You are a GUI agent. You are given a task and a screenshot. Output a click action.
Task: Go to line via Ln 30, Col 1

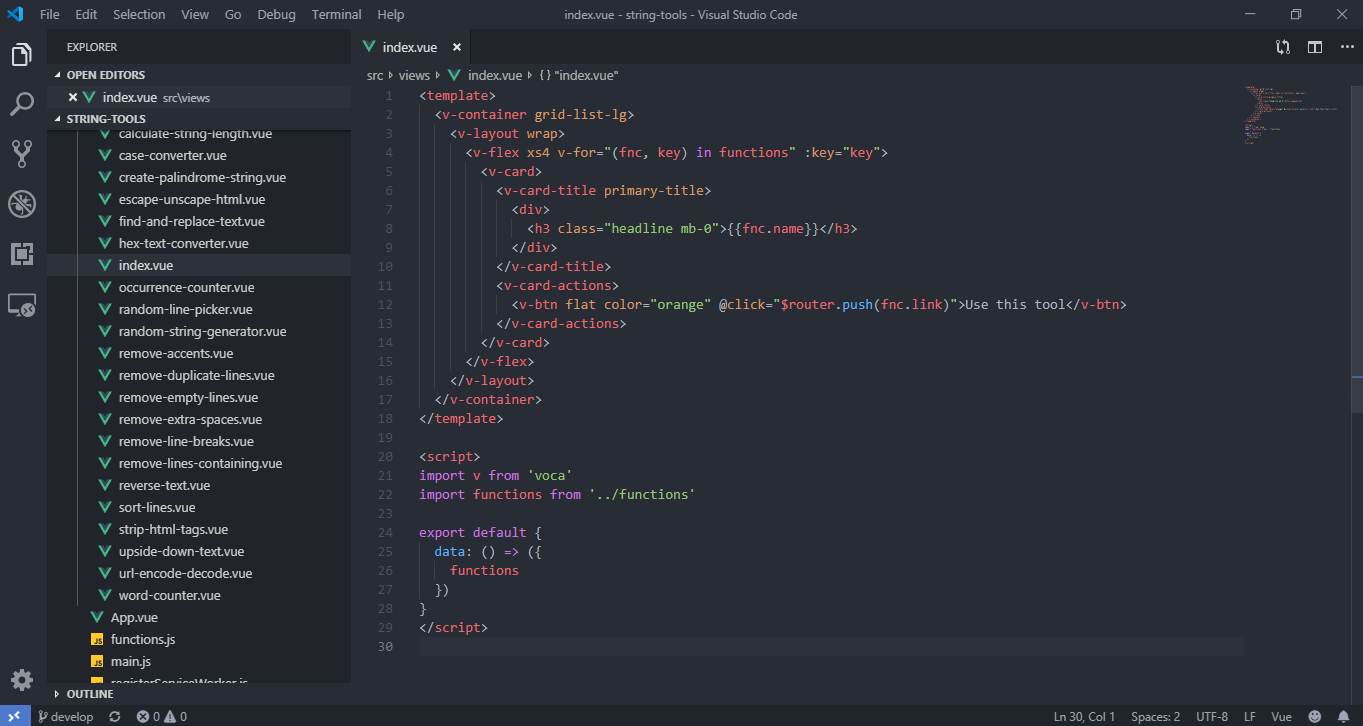pyautogui.click(x=1084, y=716)
